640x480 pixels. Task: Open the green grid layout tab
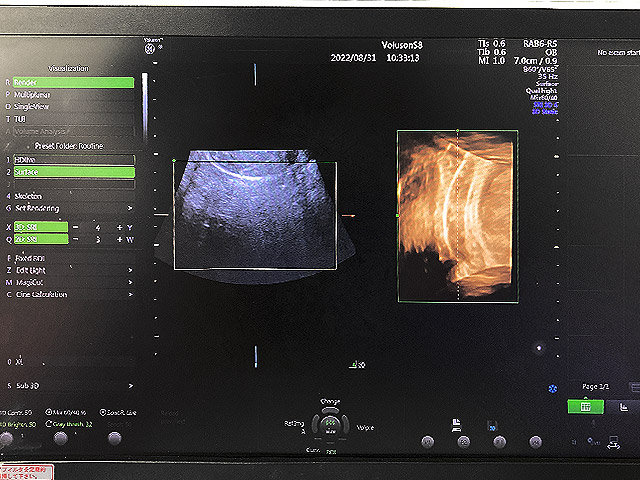[586, 407]
